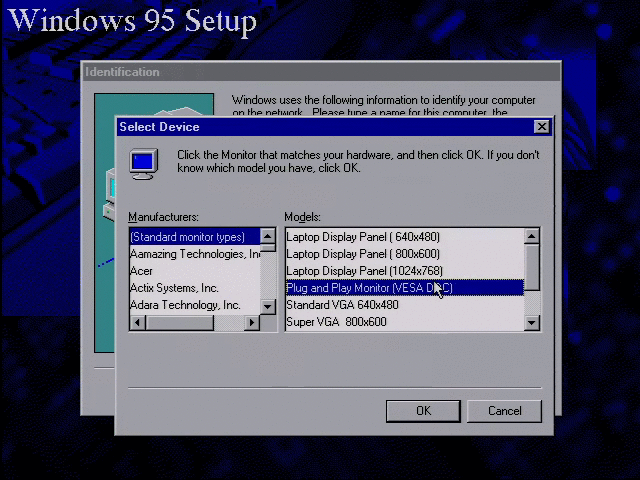Viewport: 640px width, 480px height.
Task: Click Manufacturers list scroll down arrow
Action: tap(268, 307)
